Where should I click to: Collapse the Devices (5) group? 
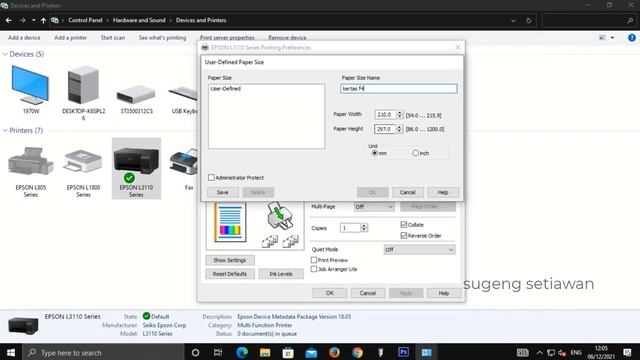pyautogui.click(x=5, y=54)
